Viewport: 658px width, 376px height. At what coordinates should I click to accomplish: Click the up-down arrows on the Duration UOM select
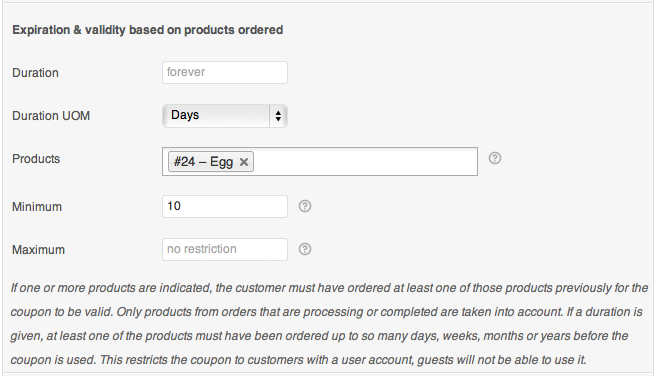(x=278, y=116)
